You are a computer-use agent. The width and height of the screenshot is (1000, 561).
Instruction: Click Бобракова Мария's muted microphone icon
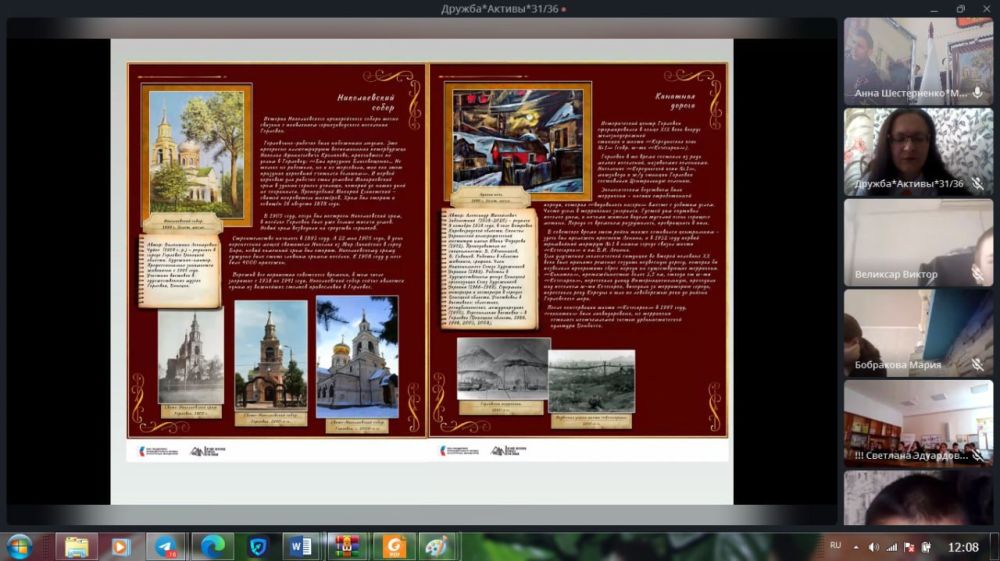click(978, 365)
